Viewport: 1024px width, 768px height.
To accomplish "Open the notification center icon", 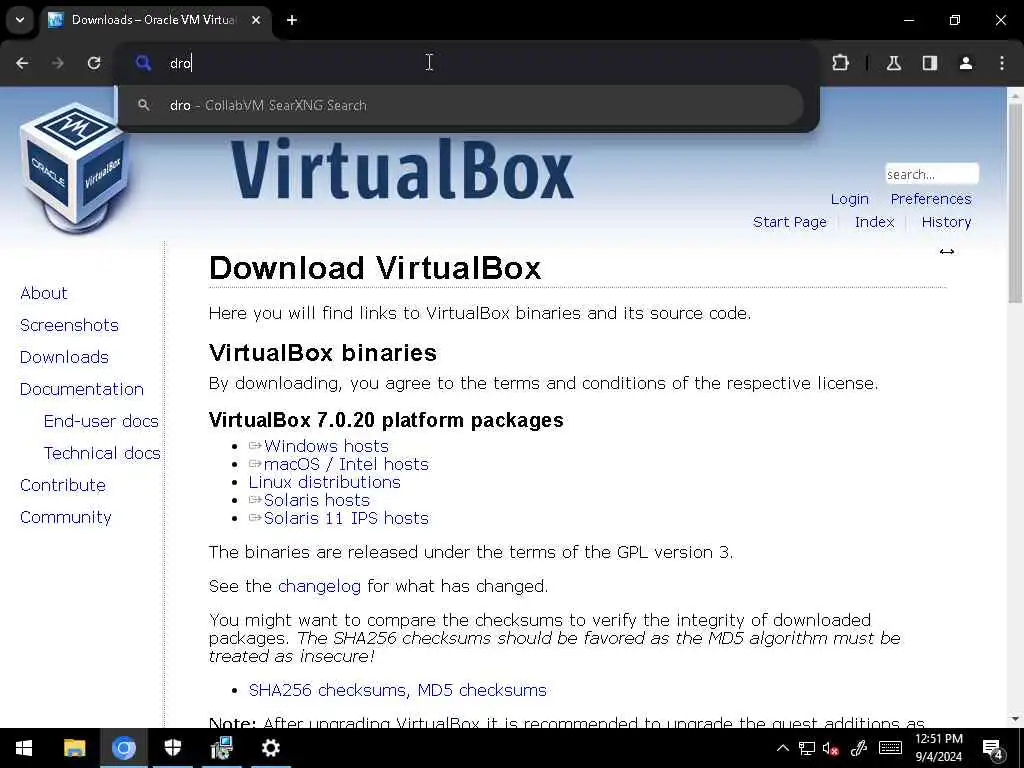I will click(x=993, y=749).
